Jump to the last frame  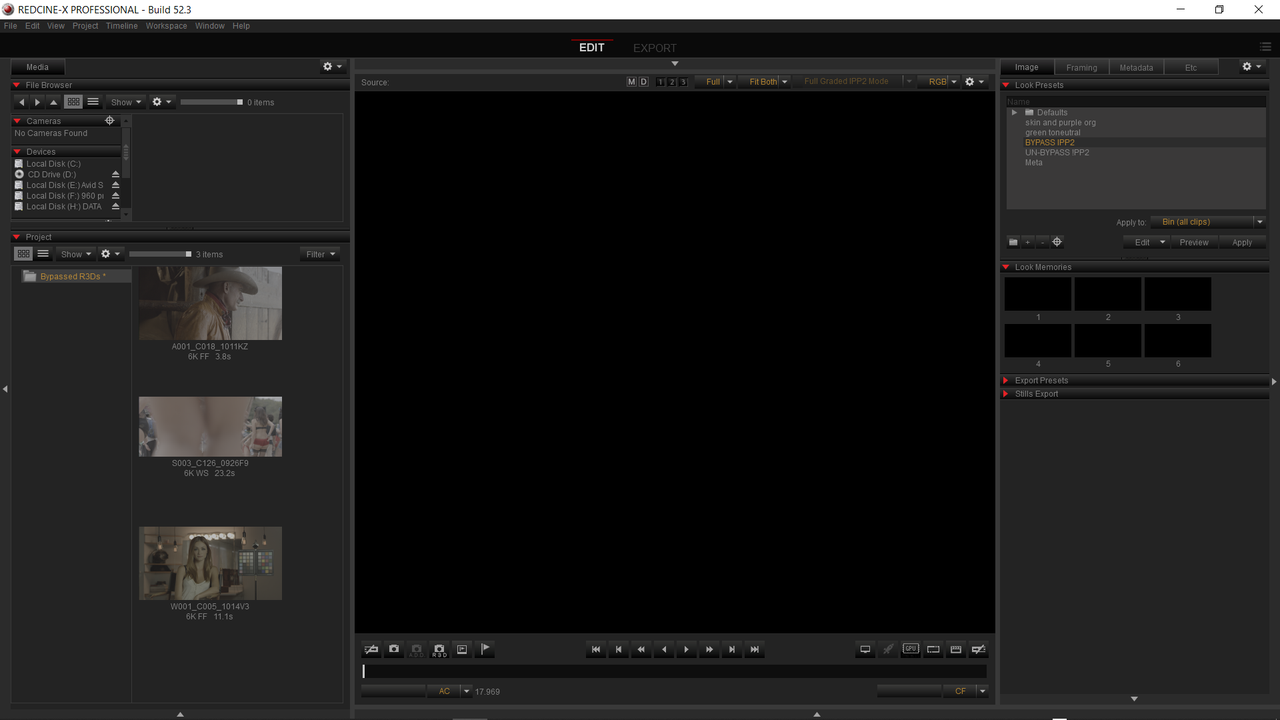click(755, 649)
